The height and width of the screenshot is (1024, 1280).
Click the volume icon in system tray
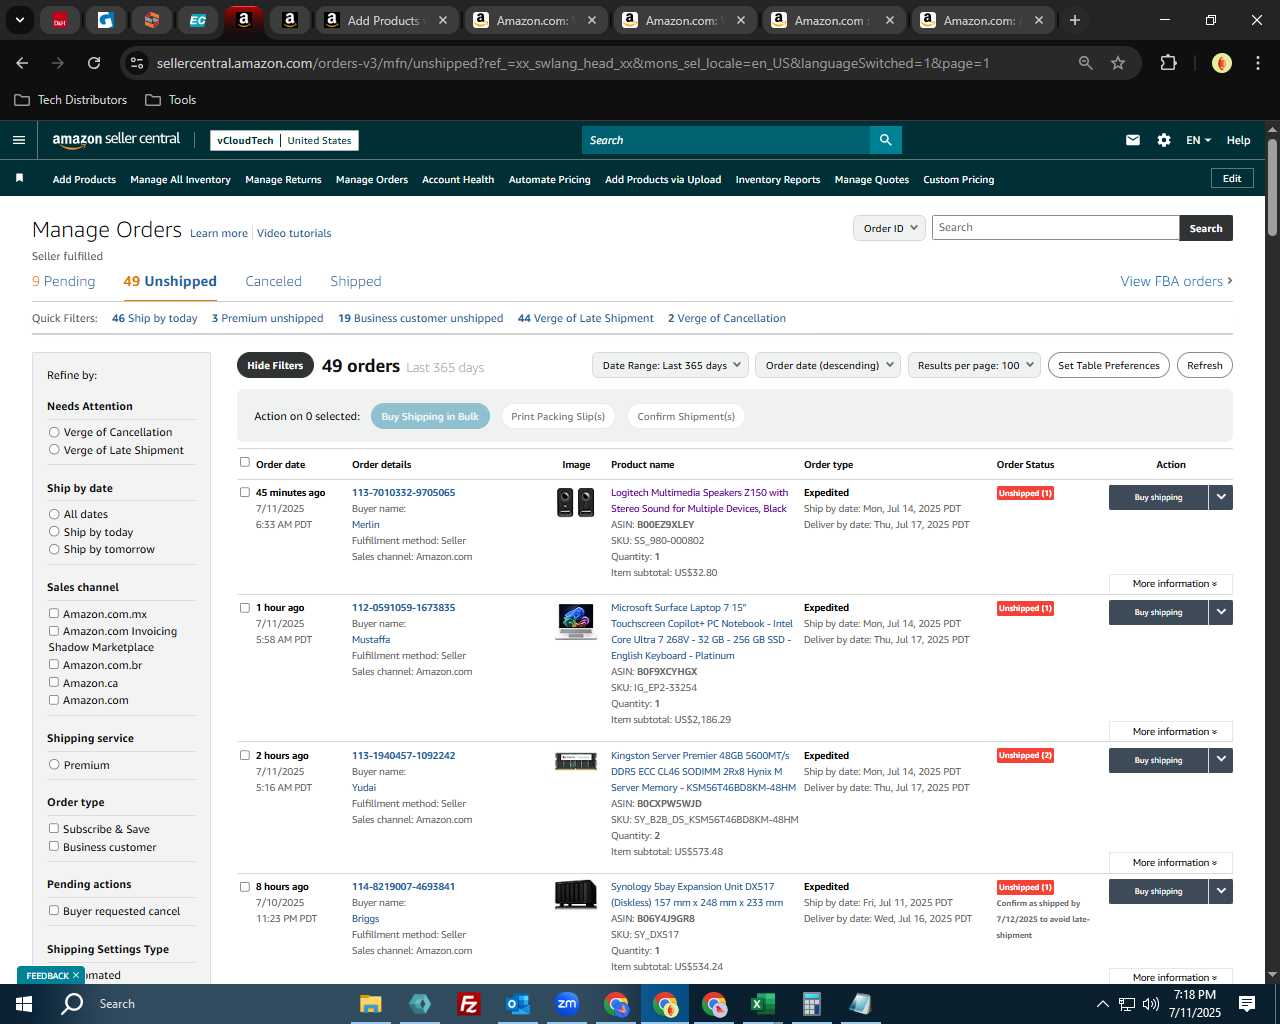coord(1150,1004)
